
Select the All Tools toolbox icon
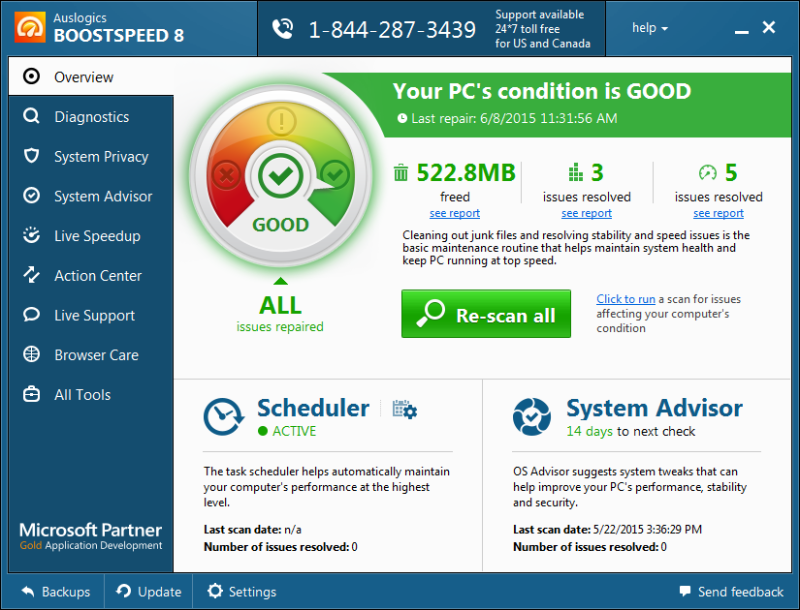[x=30, y=395]
